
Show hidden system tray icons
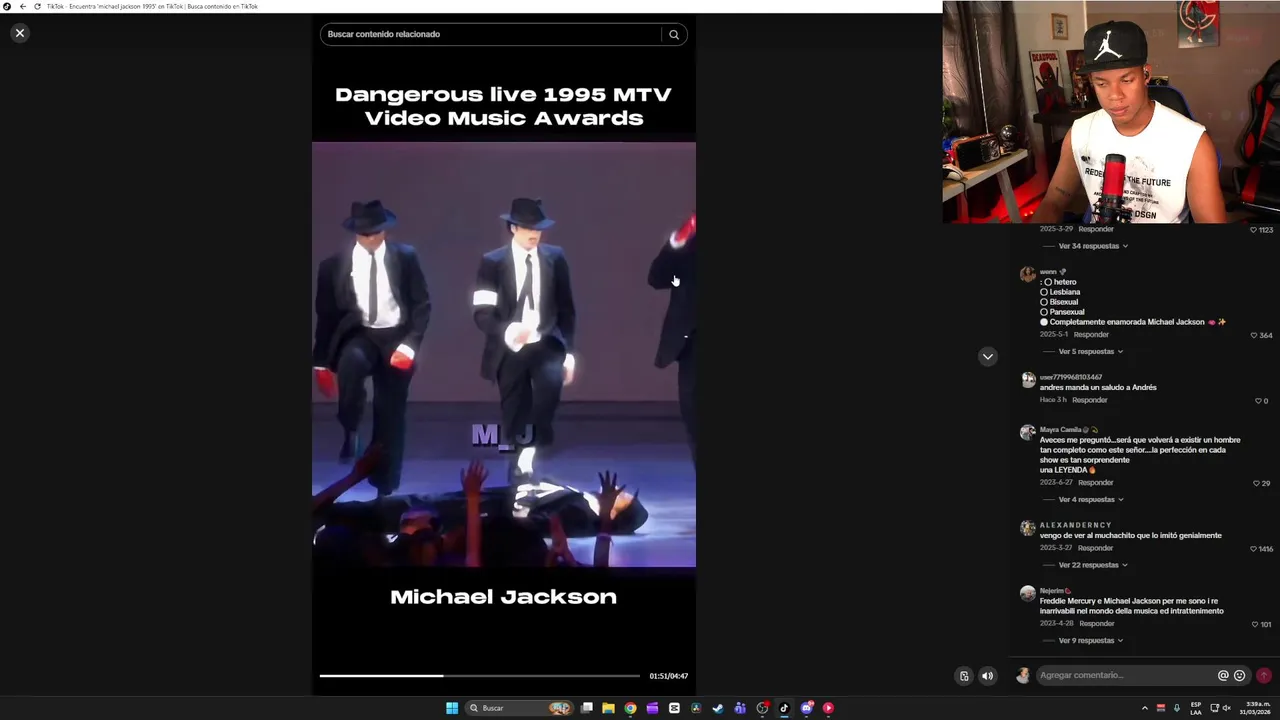click(1145, 708)
